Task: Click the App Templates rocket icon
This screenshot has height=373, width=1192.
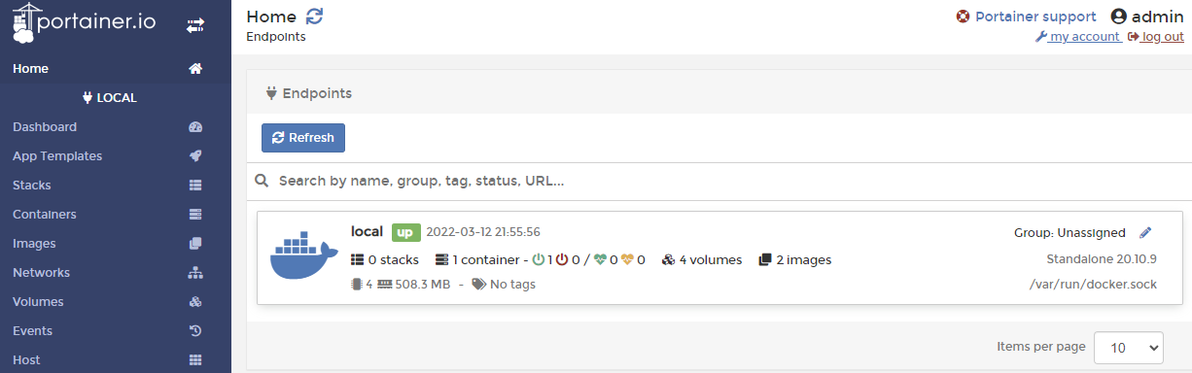Action: [x=195, y=156]
